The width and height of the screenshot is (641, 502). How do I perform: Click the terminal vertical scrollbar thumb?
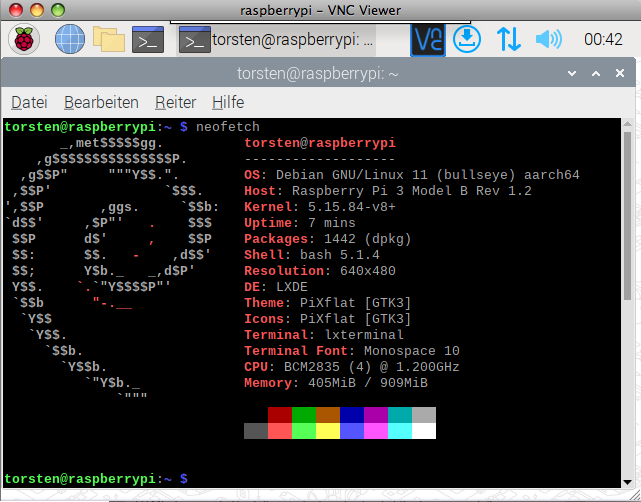[628, 216]
